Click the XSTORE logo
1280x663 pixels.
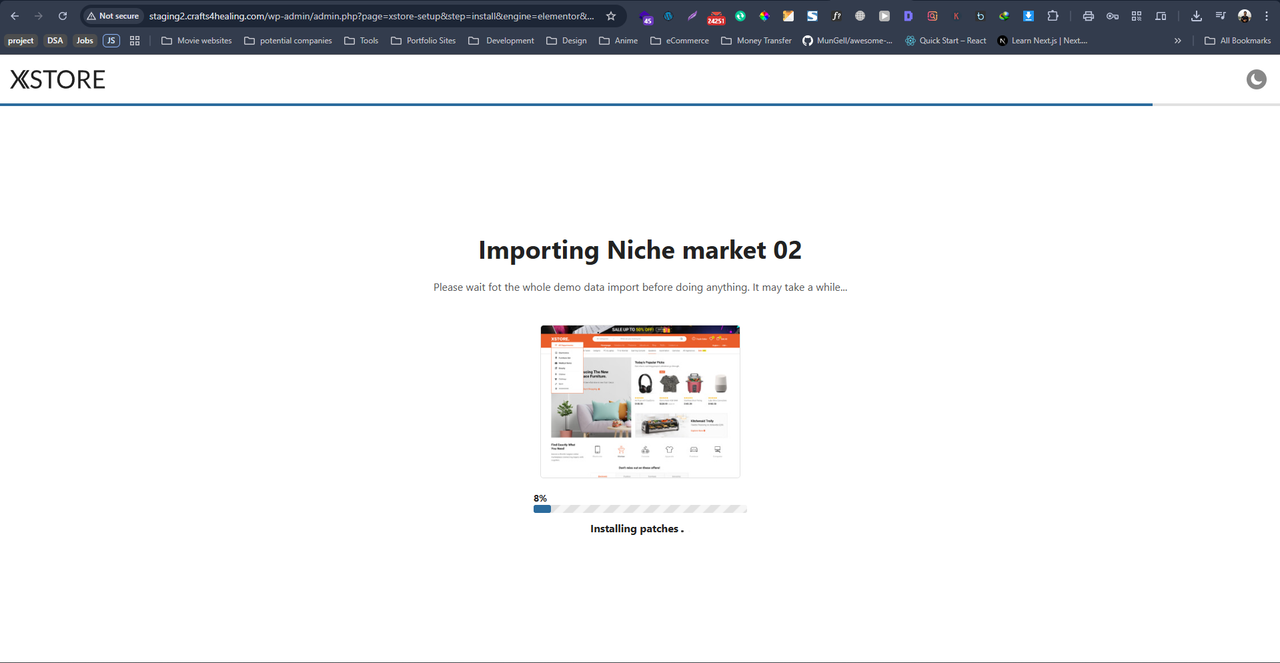click(x=58, y=80)
